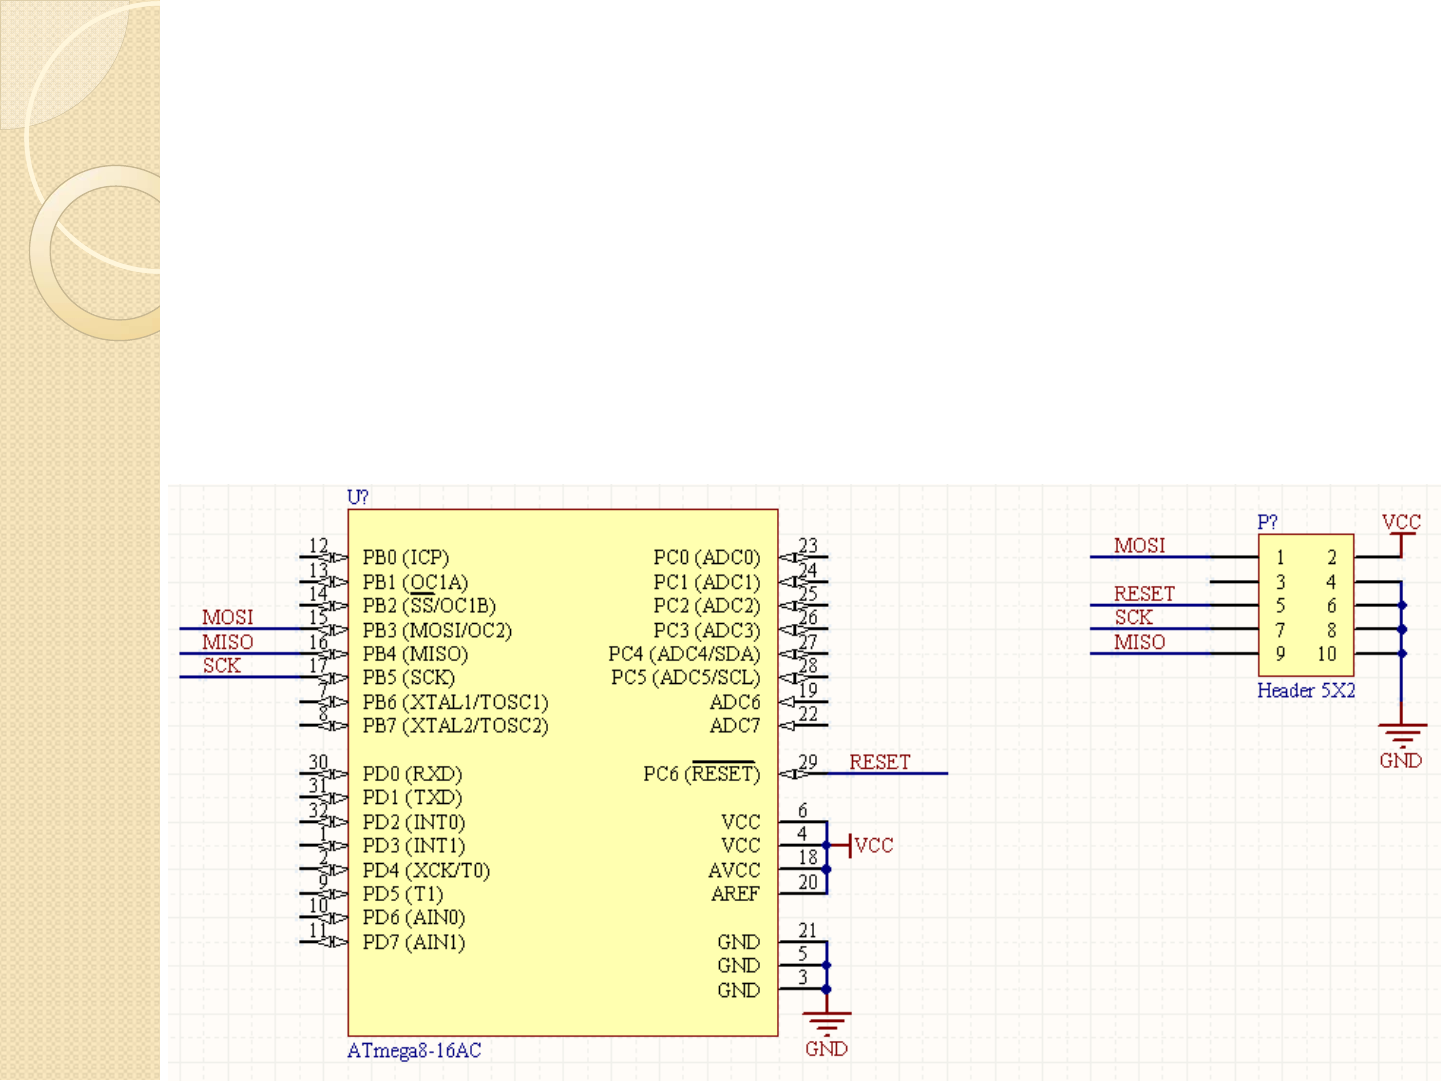The height and width of the screenshot is (1081, 1441).
Task: Click the MOSI net label beside pin PB3
Action: pyautogui.click(x=228, y=618)
